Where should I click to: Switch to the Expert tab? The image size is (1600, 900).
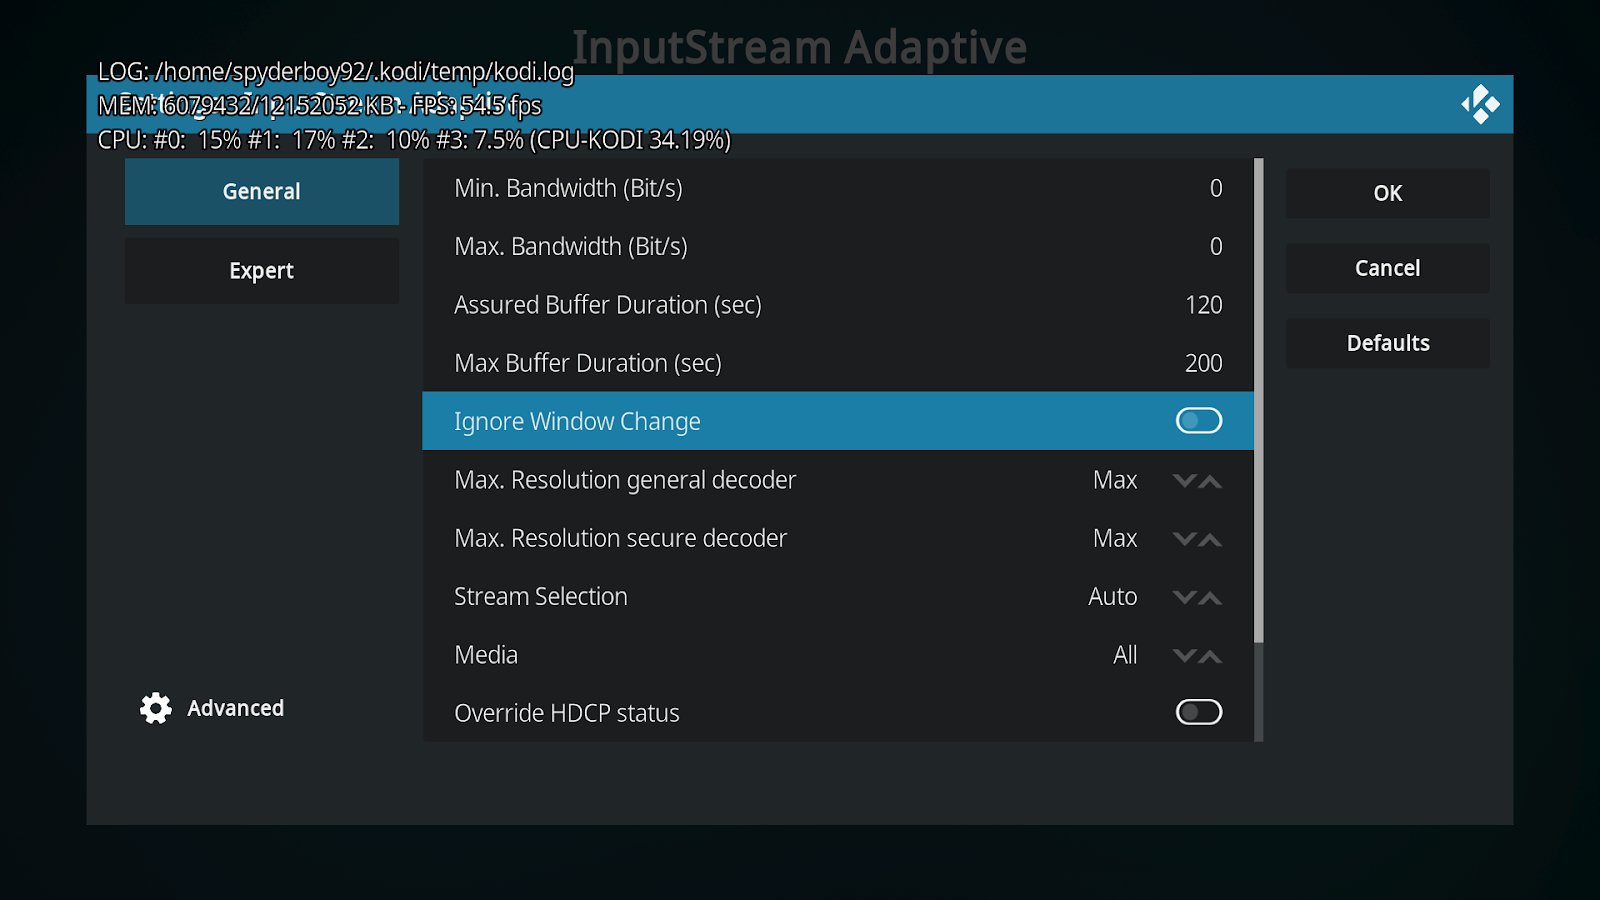tap(261, 270)
